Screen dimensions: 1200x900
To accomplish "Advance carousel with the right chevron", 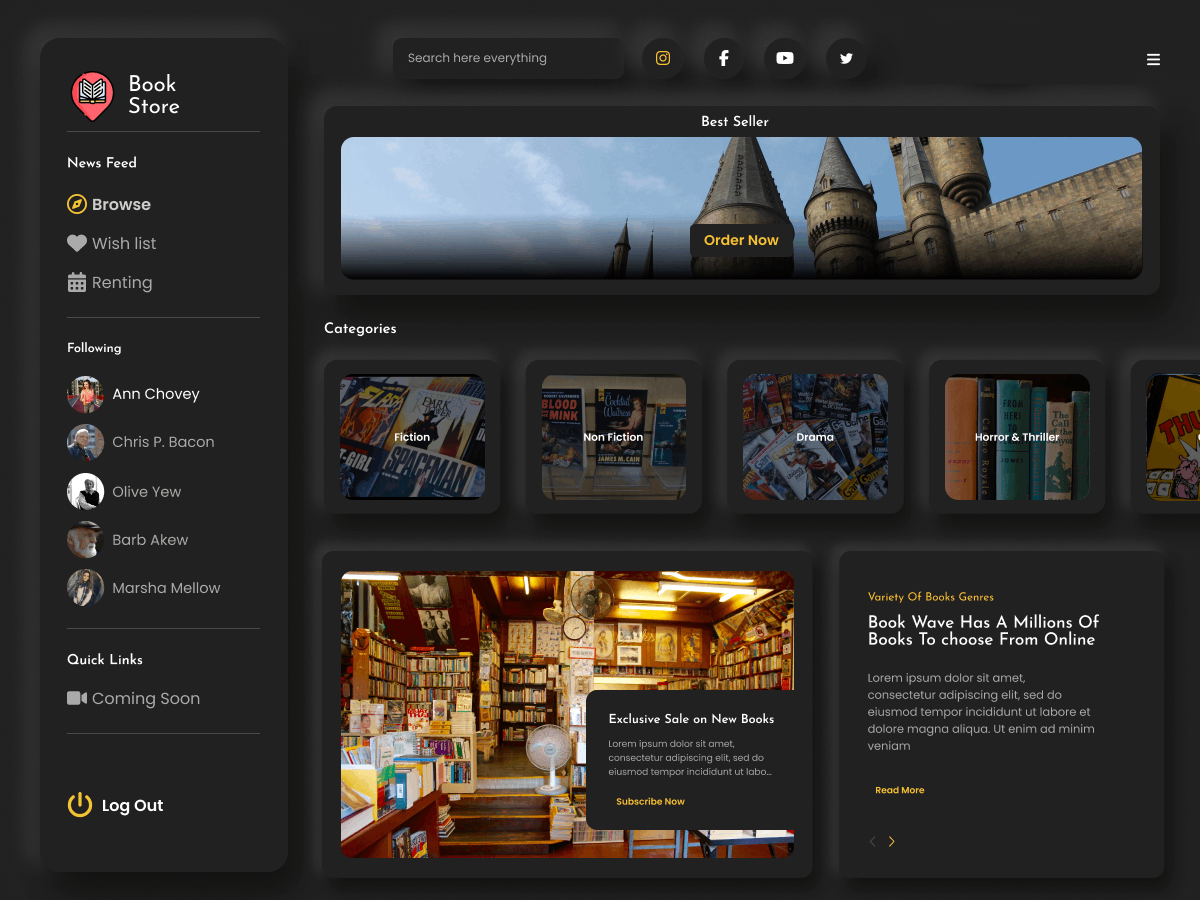I will pos(891,841).
